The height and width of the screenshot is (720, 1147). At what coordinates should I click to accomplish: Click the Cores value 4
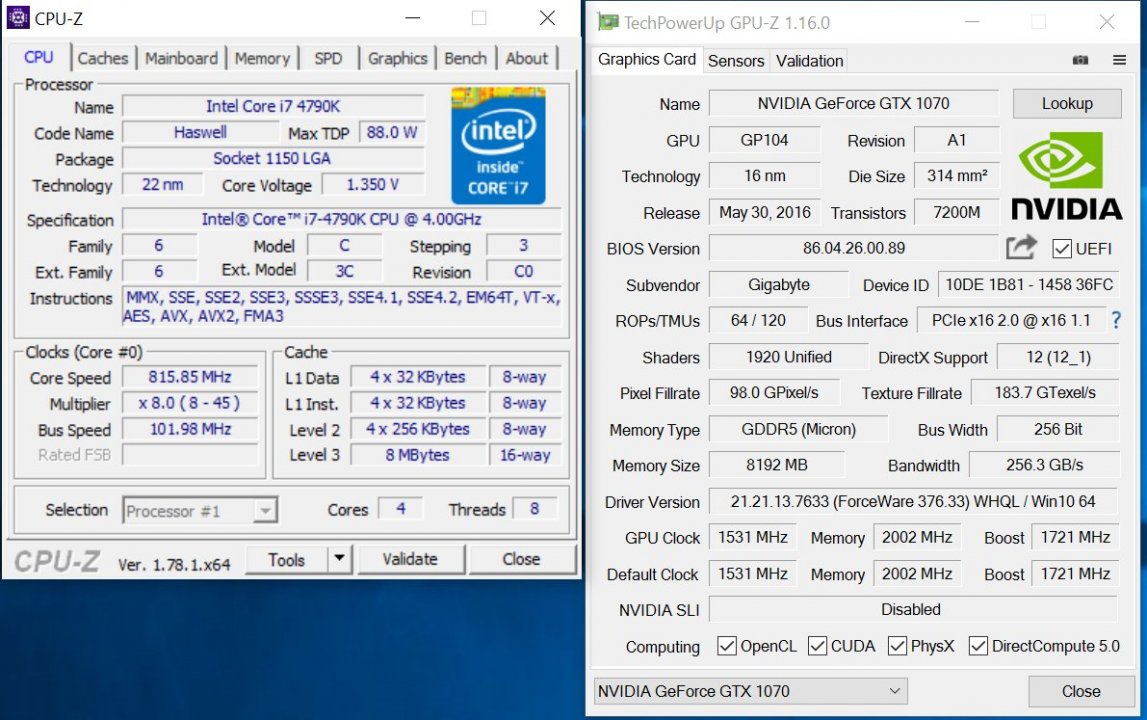401,509
